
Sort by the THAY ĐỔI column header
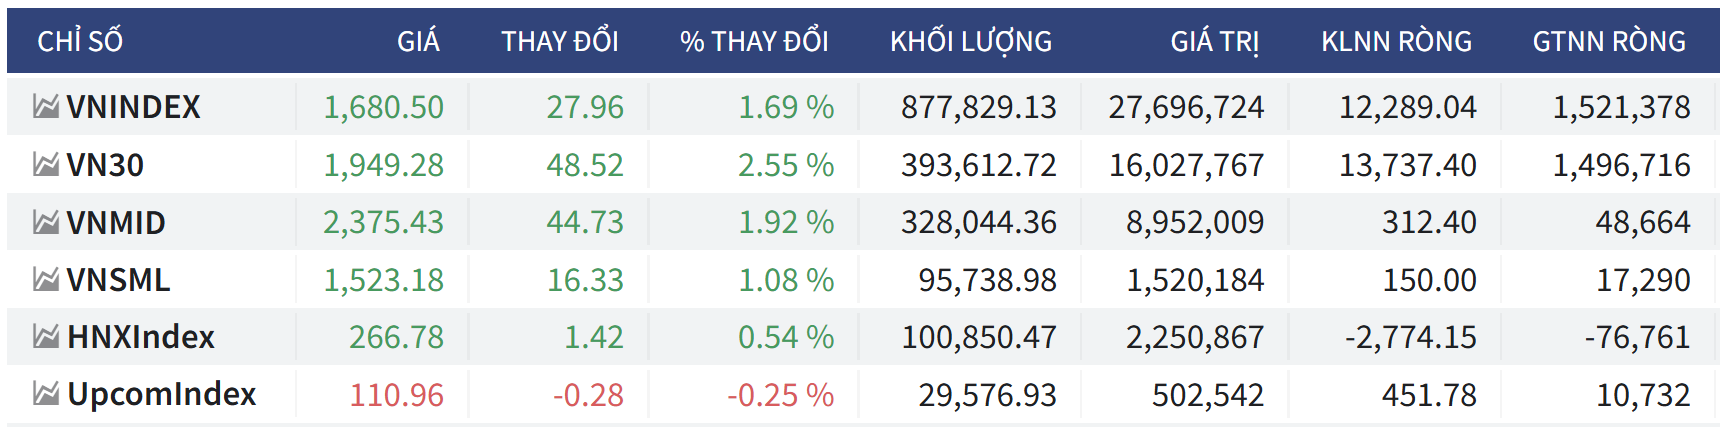click(560, 41)
